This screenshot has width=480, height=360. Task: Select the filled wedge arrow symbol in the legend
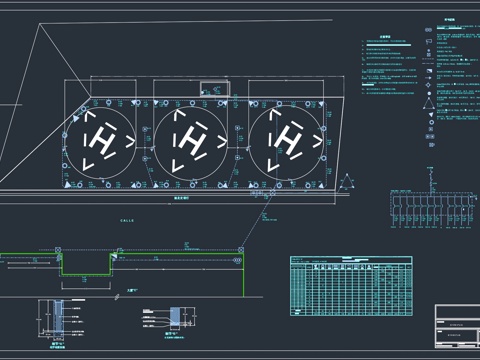(x=431, y=115)
